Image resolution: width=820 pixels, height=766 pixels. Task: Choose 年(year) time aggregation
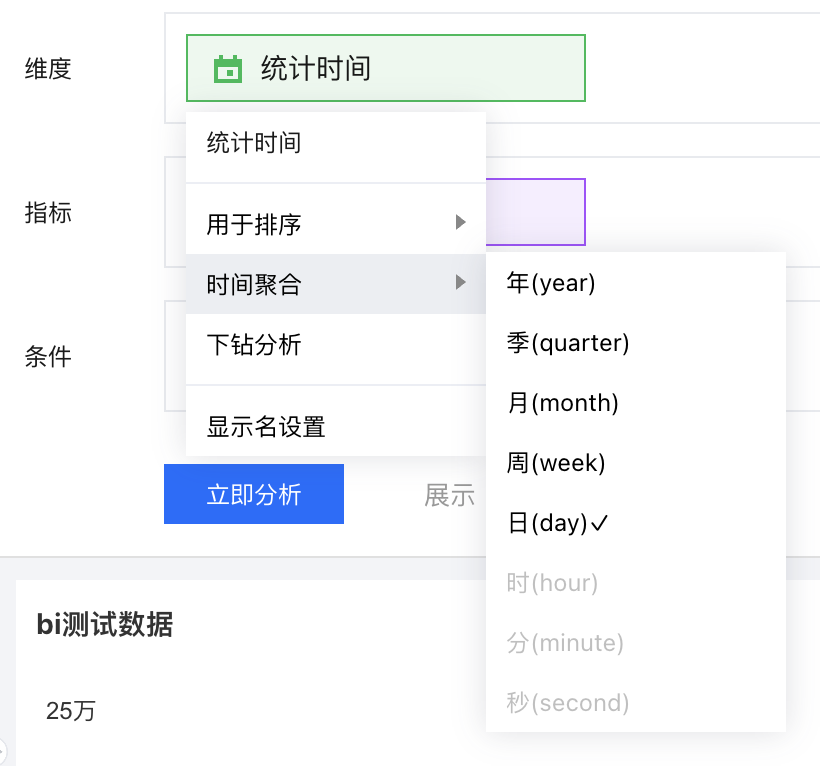click(551, 283)
